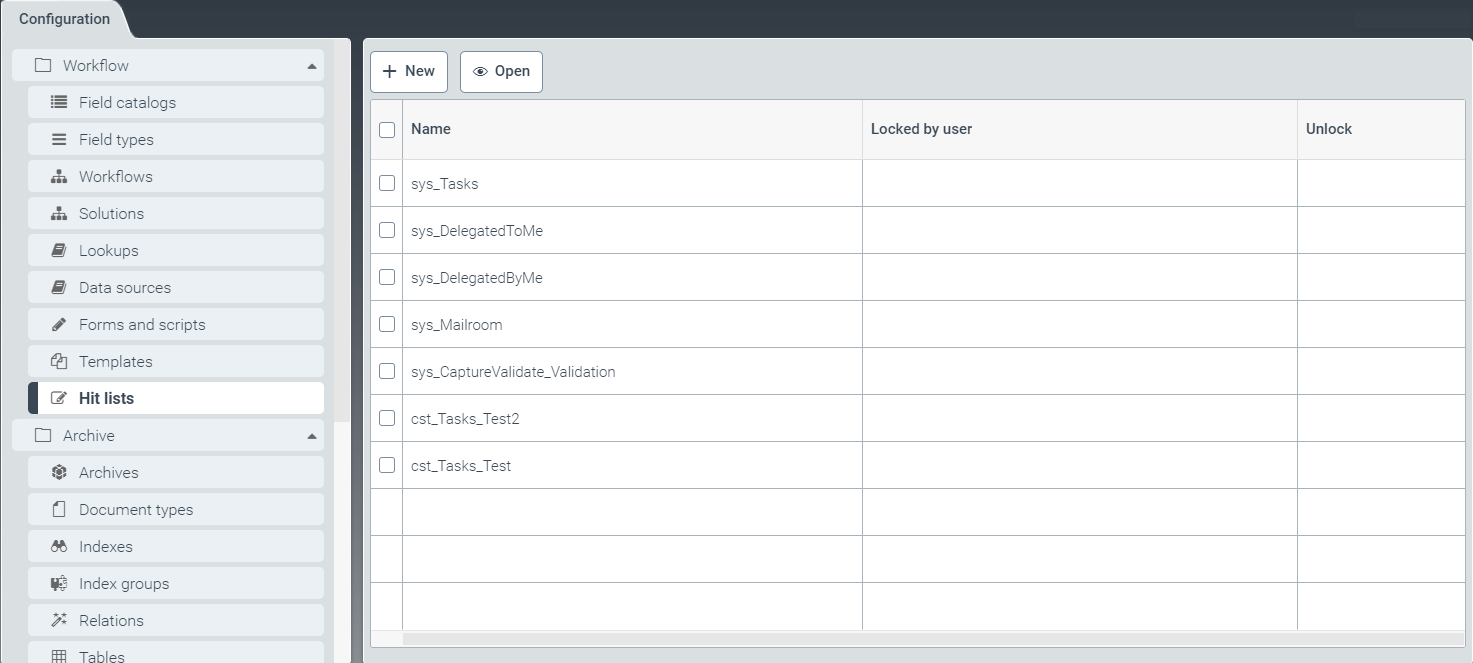Viewport: 1473px width, 663px height.
Task: Click the Indexes binoculars icon
Action: 59,546
